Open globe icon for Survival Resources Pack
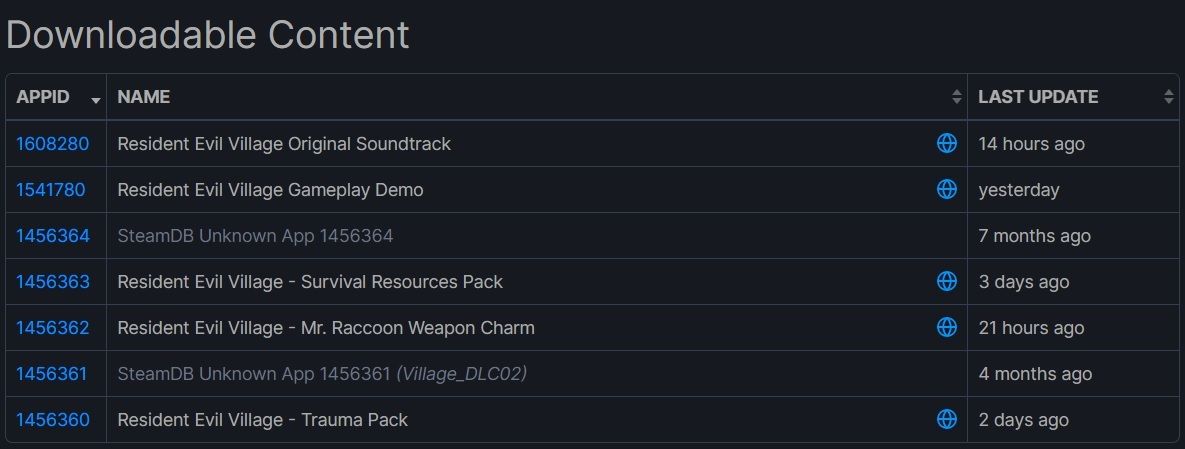 coord(946,281)
